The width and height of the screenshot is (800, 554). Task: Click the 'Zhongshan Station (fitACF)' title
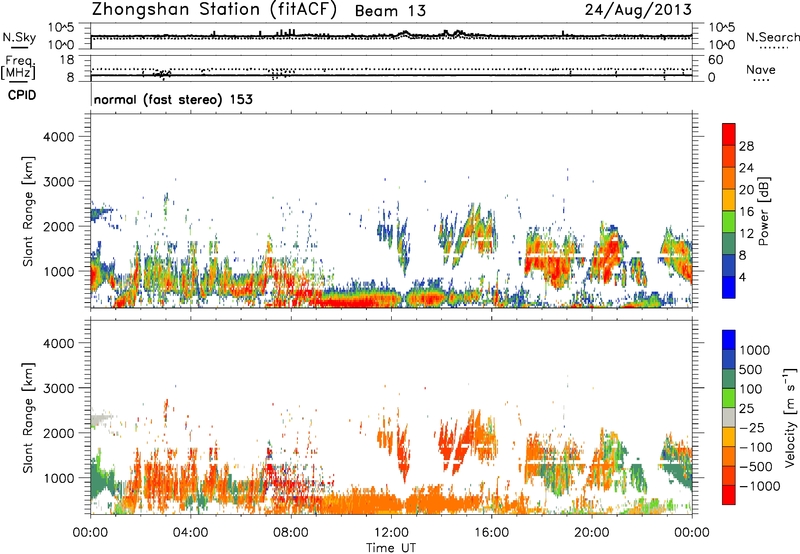point(214,10)
